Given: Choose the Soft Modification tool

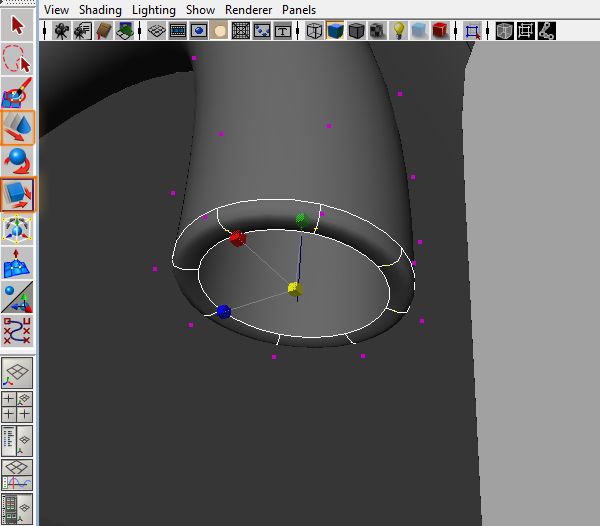Looking at the screenshot, I should [17, 263].
